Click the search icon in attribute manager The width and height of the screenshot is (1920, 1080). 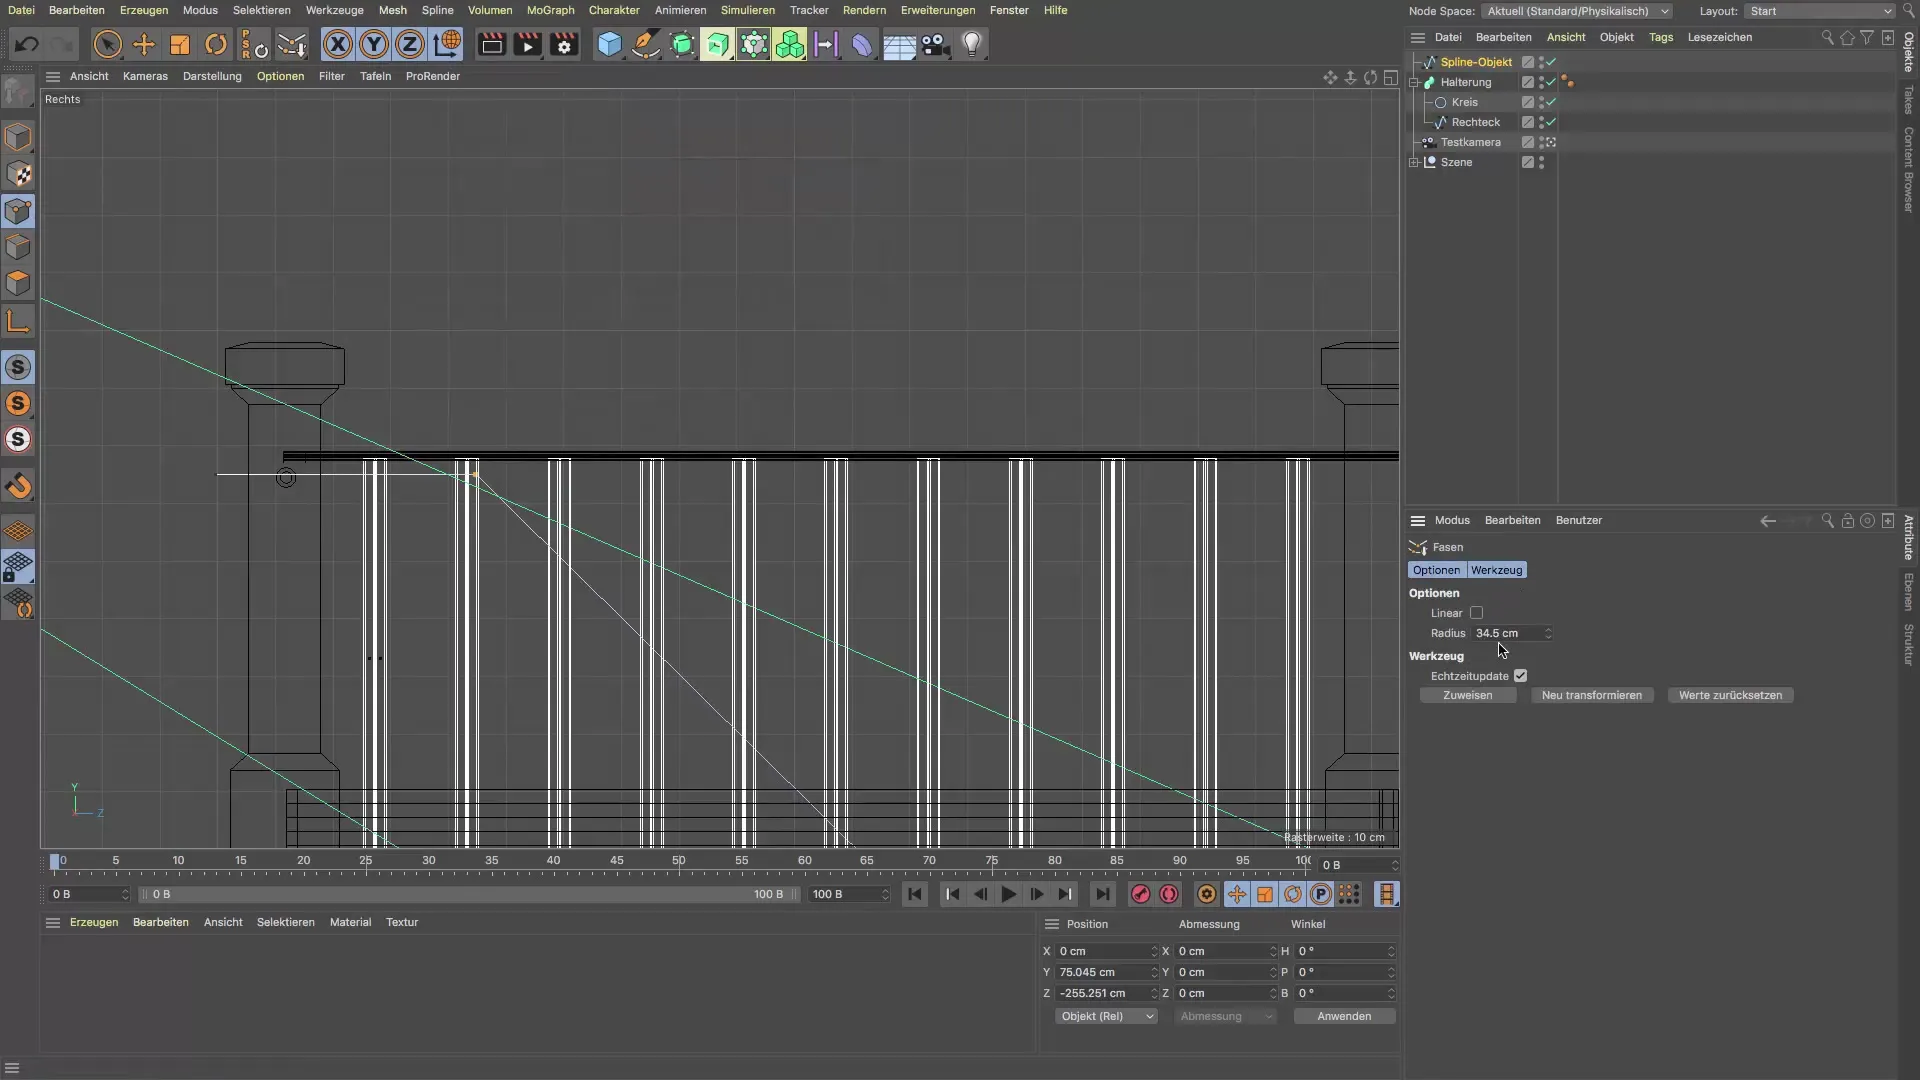(x=1827, y=520)
